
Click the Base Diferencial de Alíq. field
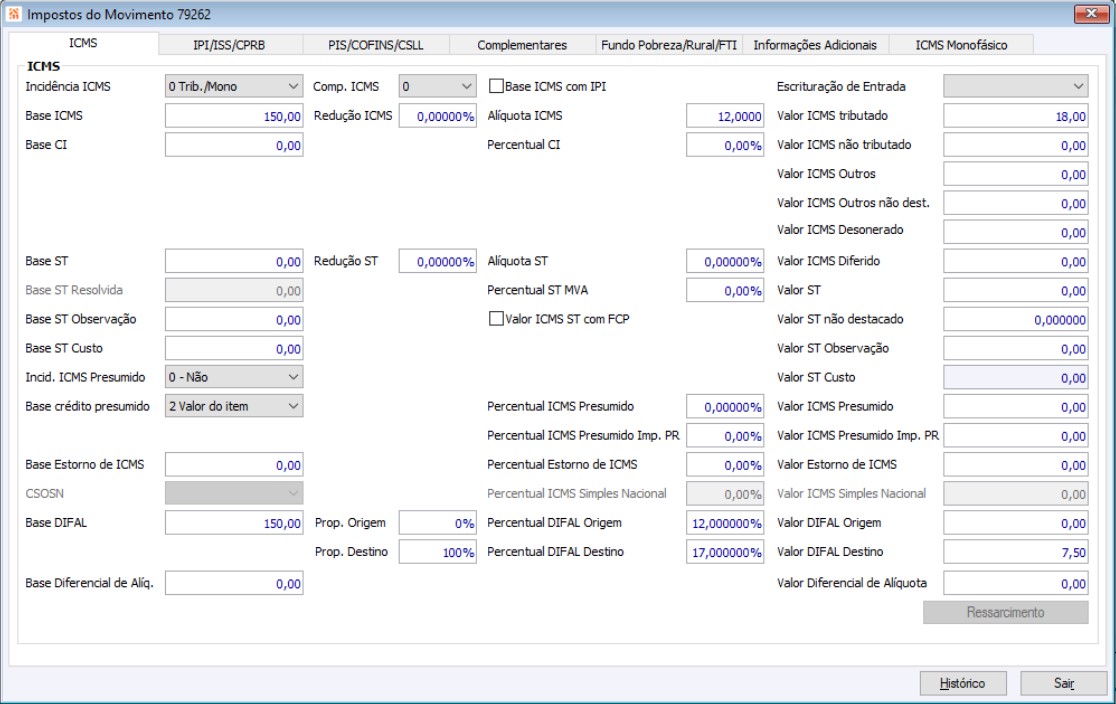click(234, 584)
